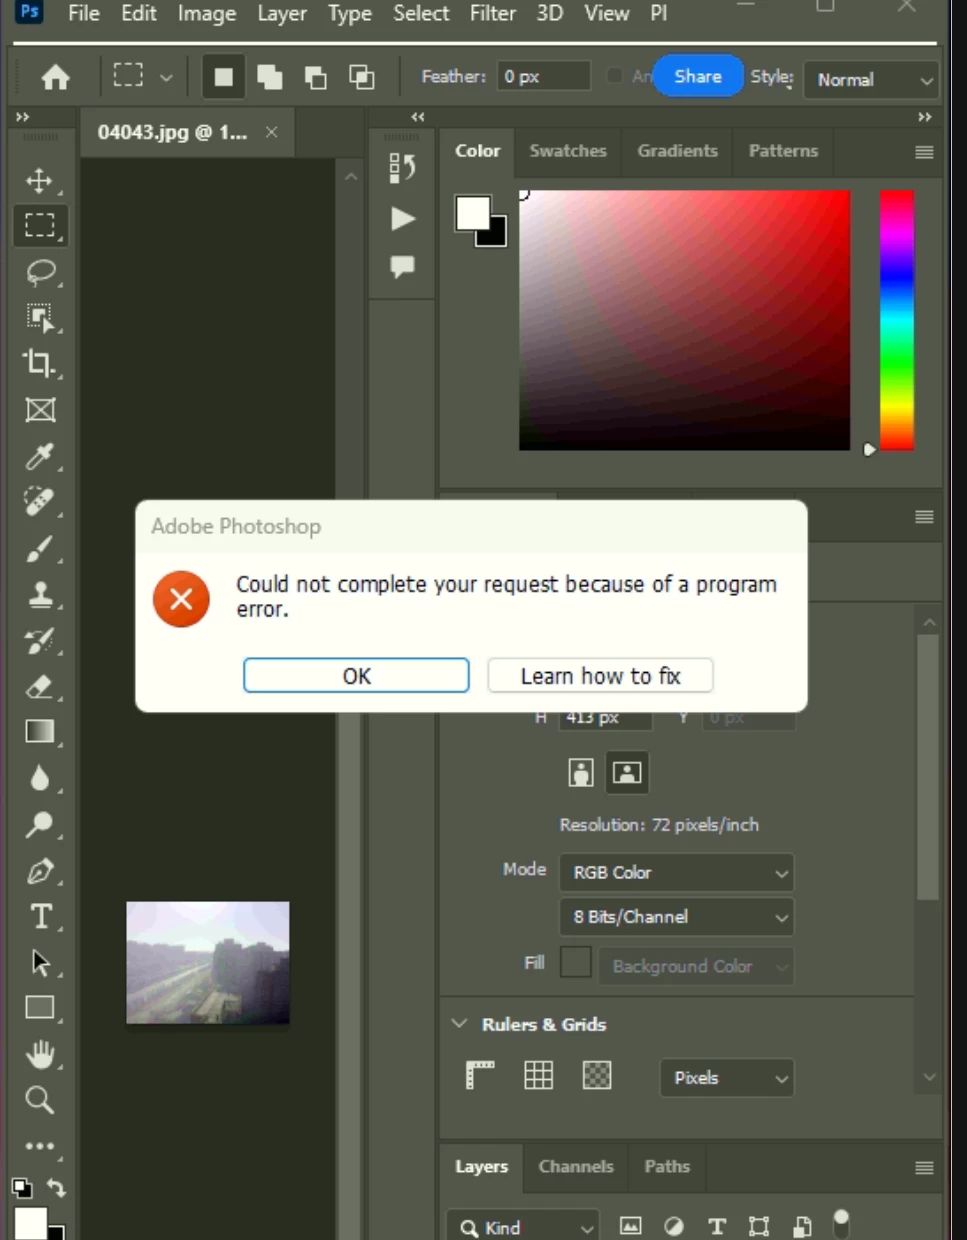Toggle portrait canvas orientation
The width and height of the screenshot is (967, 1240).
581,773
